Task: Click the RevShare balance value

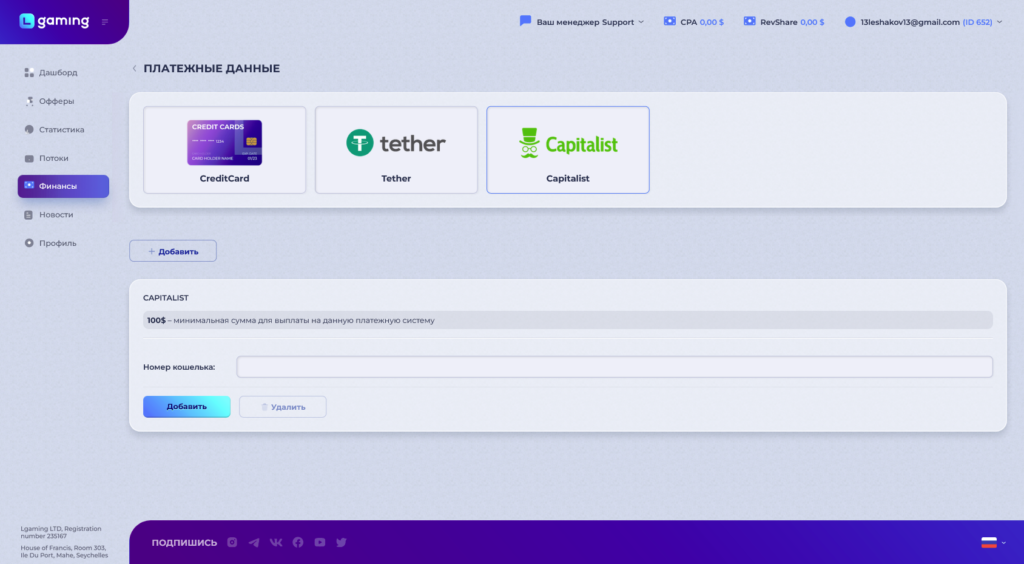Action: coord(812,22)
